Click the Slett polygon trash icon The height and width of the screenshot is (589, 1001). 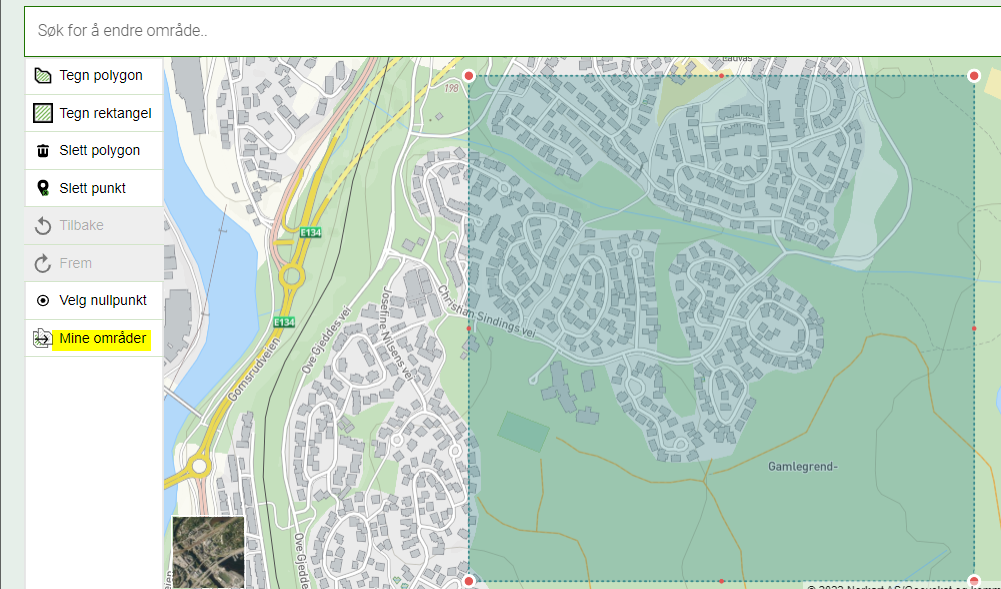pos(43,151)
